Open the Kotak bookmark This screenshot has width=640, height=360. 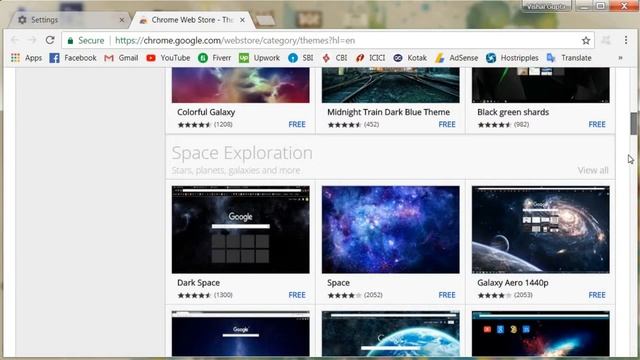pyautogui.click(x=410, y=58)
